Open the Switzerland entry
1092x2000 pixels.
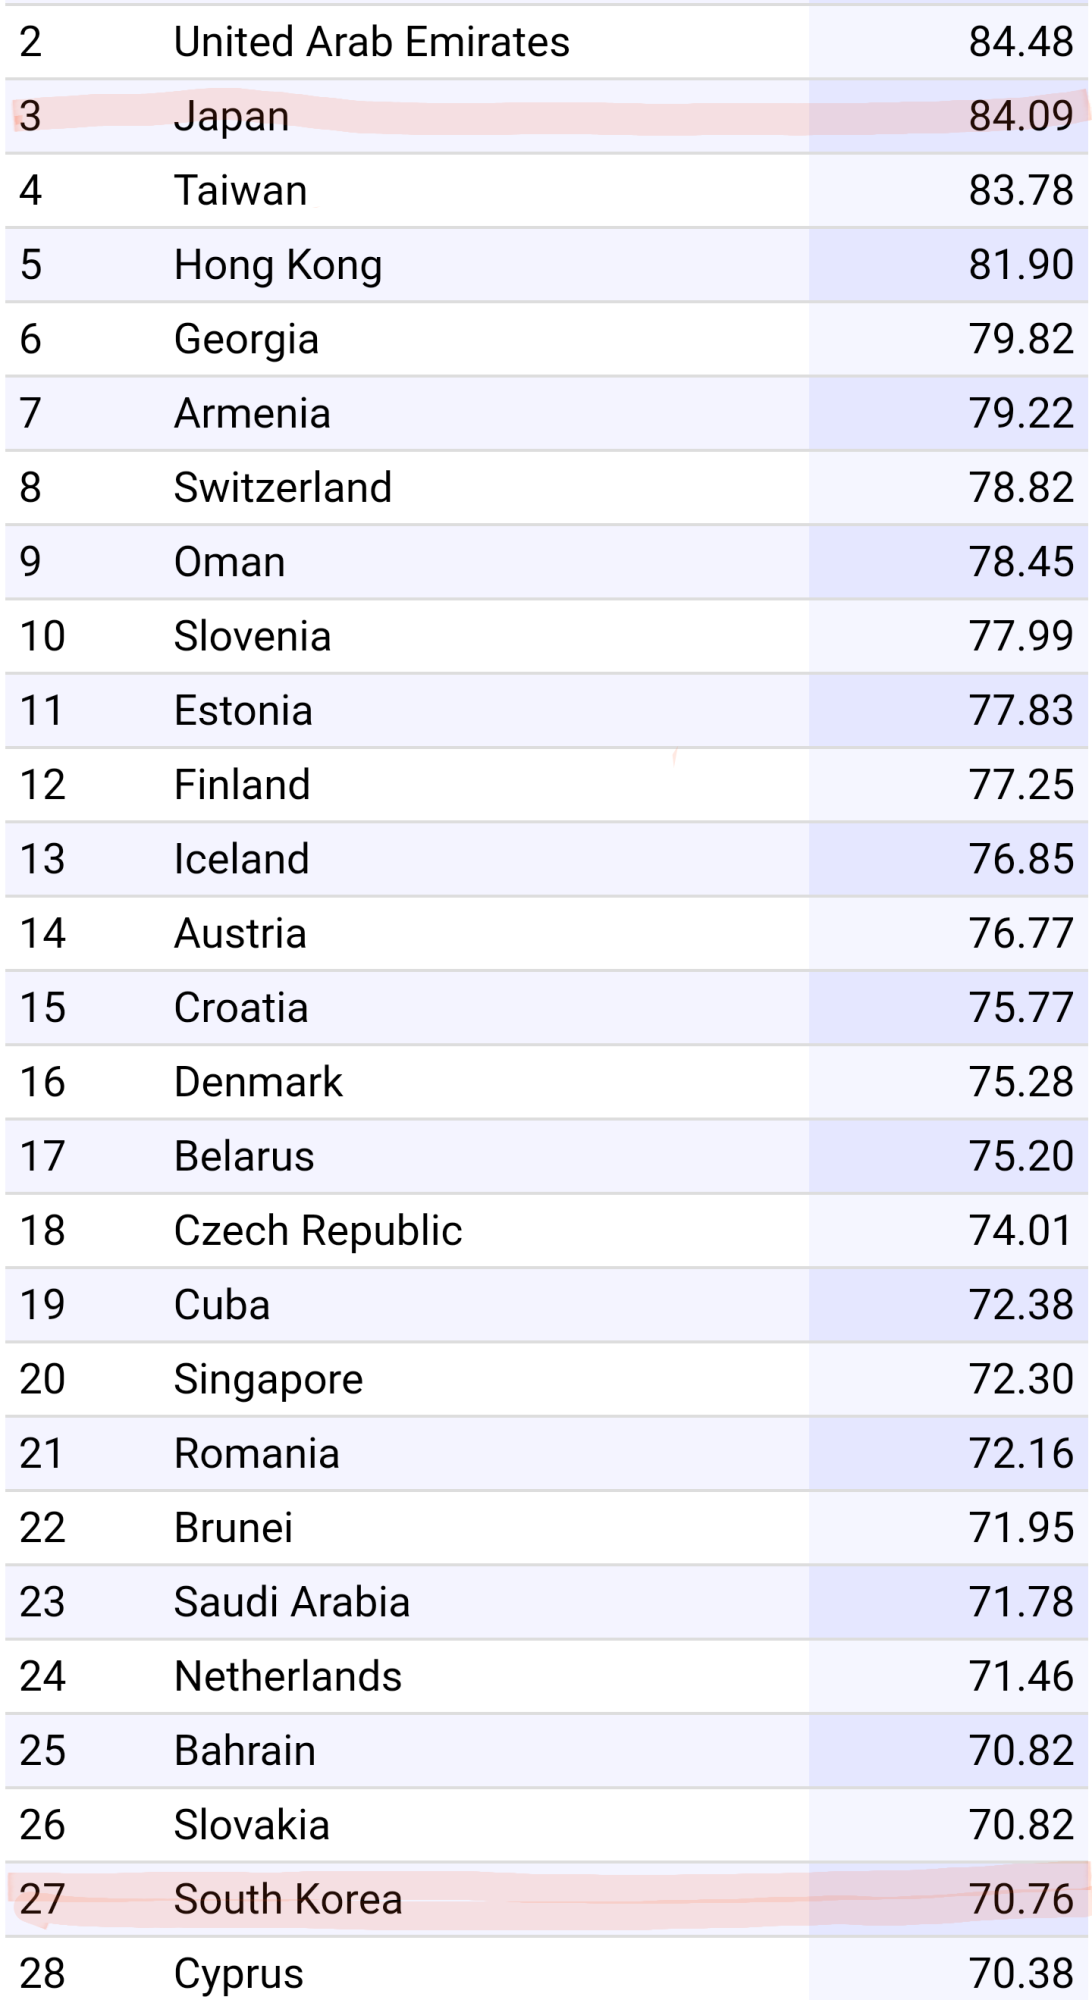[282, 487]
